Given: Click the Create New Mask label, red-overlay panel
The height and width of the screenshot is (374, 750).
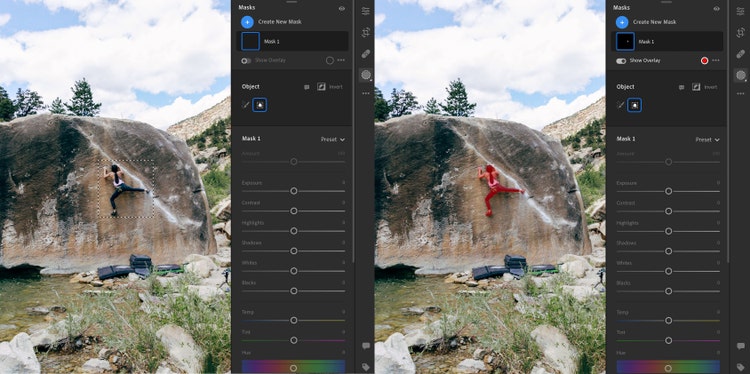Looking at the screenshot, I should (x=655, y=22).
